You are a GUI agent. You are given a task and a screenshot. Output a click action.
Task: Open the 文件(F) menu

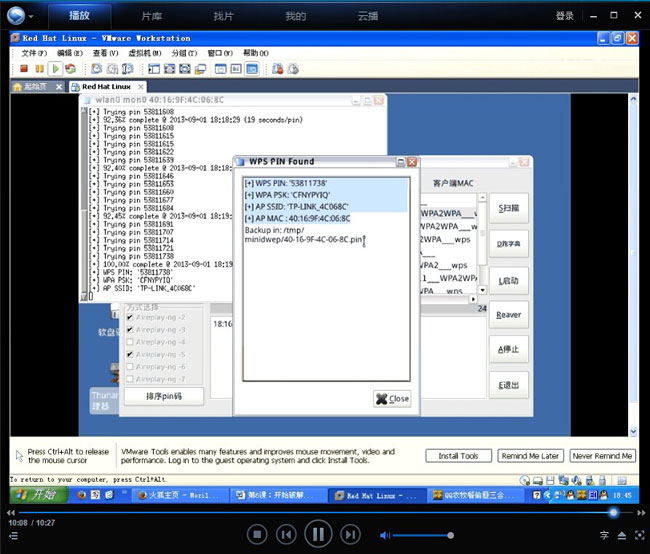pyautogui.click(x=34, y=53)
